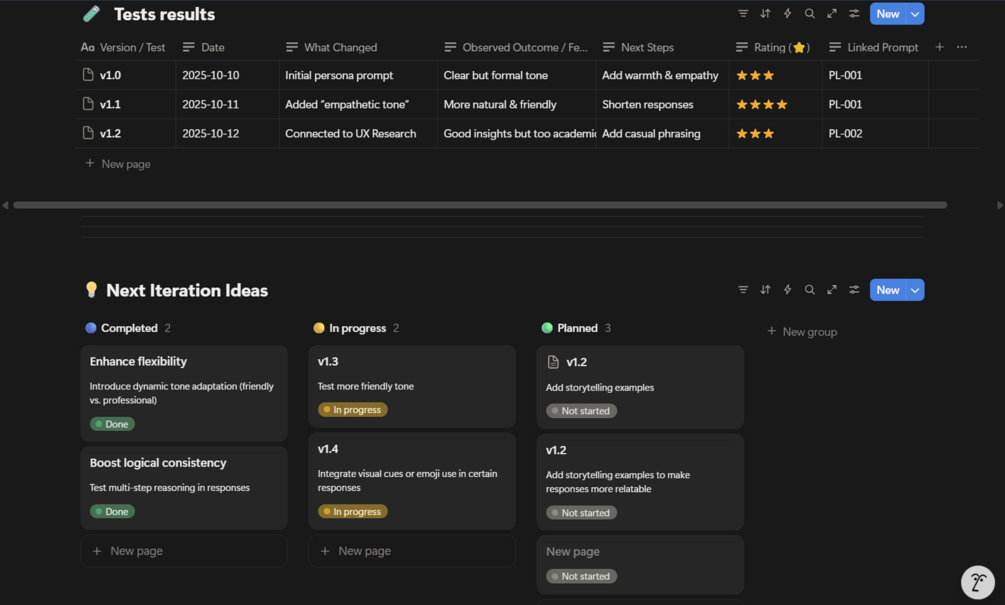Screen dimensions: 1005x605
Task: Add a new column to Tests results
Action: tap(939, 47)
